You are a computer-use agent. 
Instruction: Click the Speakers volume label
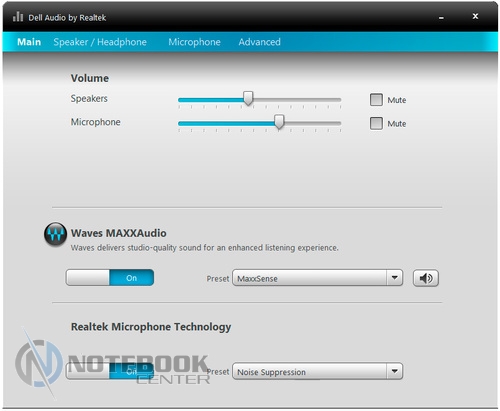click(x=89, y=98)
